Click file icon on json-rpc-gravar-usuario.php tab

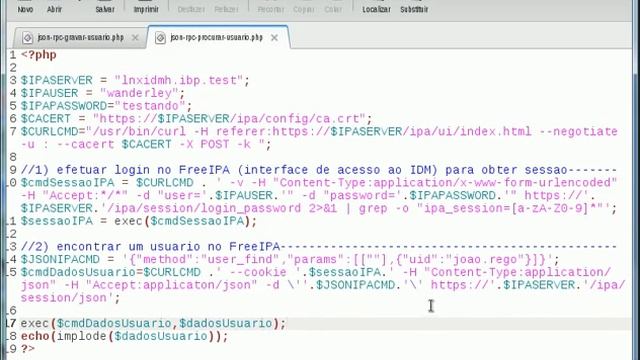27,38
